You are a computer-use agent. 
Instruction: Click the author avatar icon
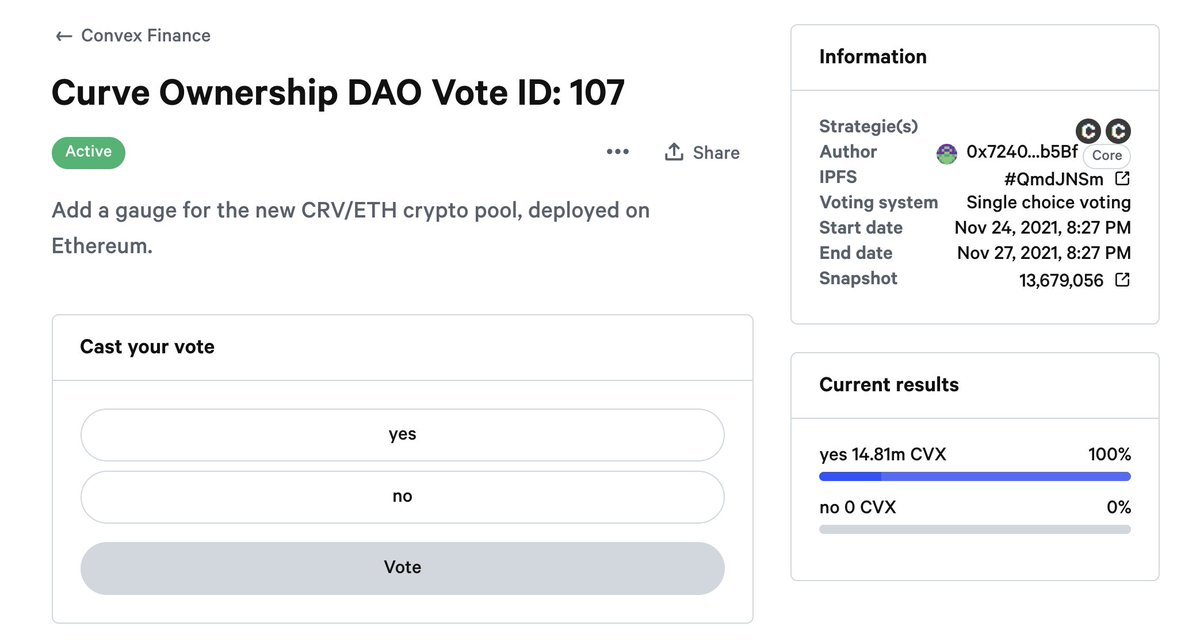pos(946,153)
